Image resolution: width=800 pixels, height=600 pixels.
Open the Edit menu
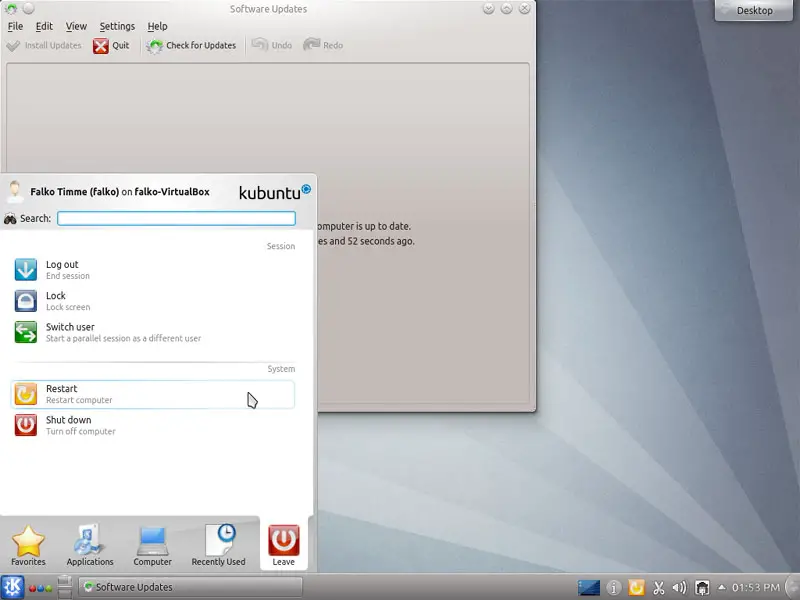pos(44,26)
